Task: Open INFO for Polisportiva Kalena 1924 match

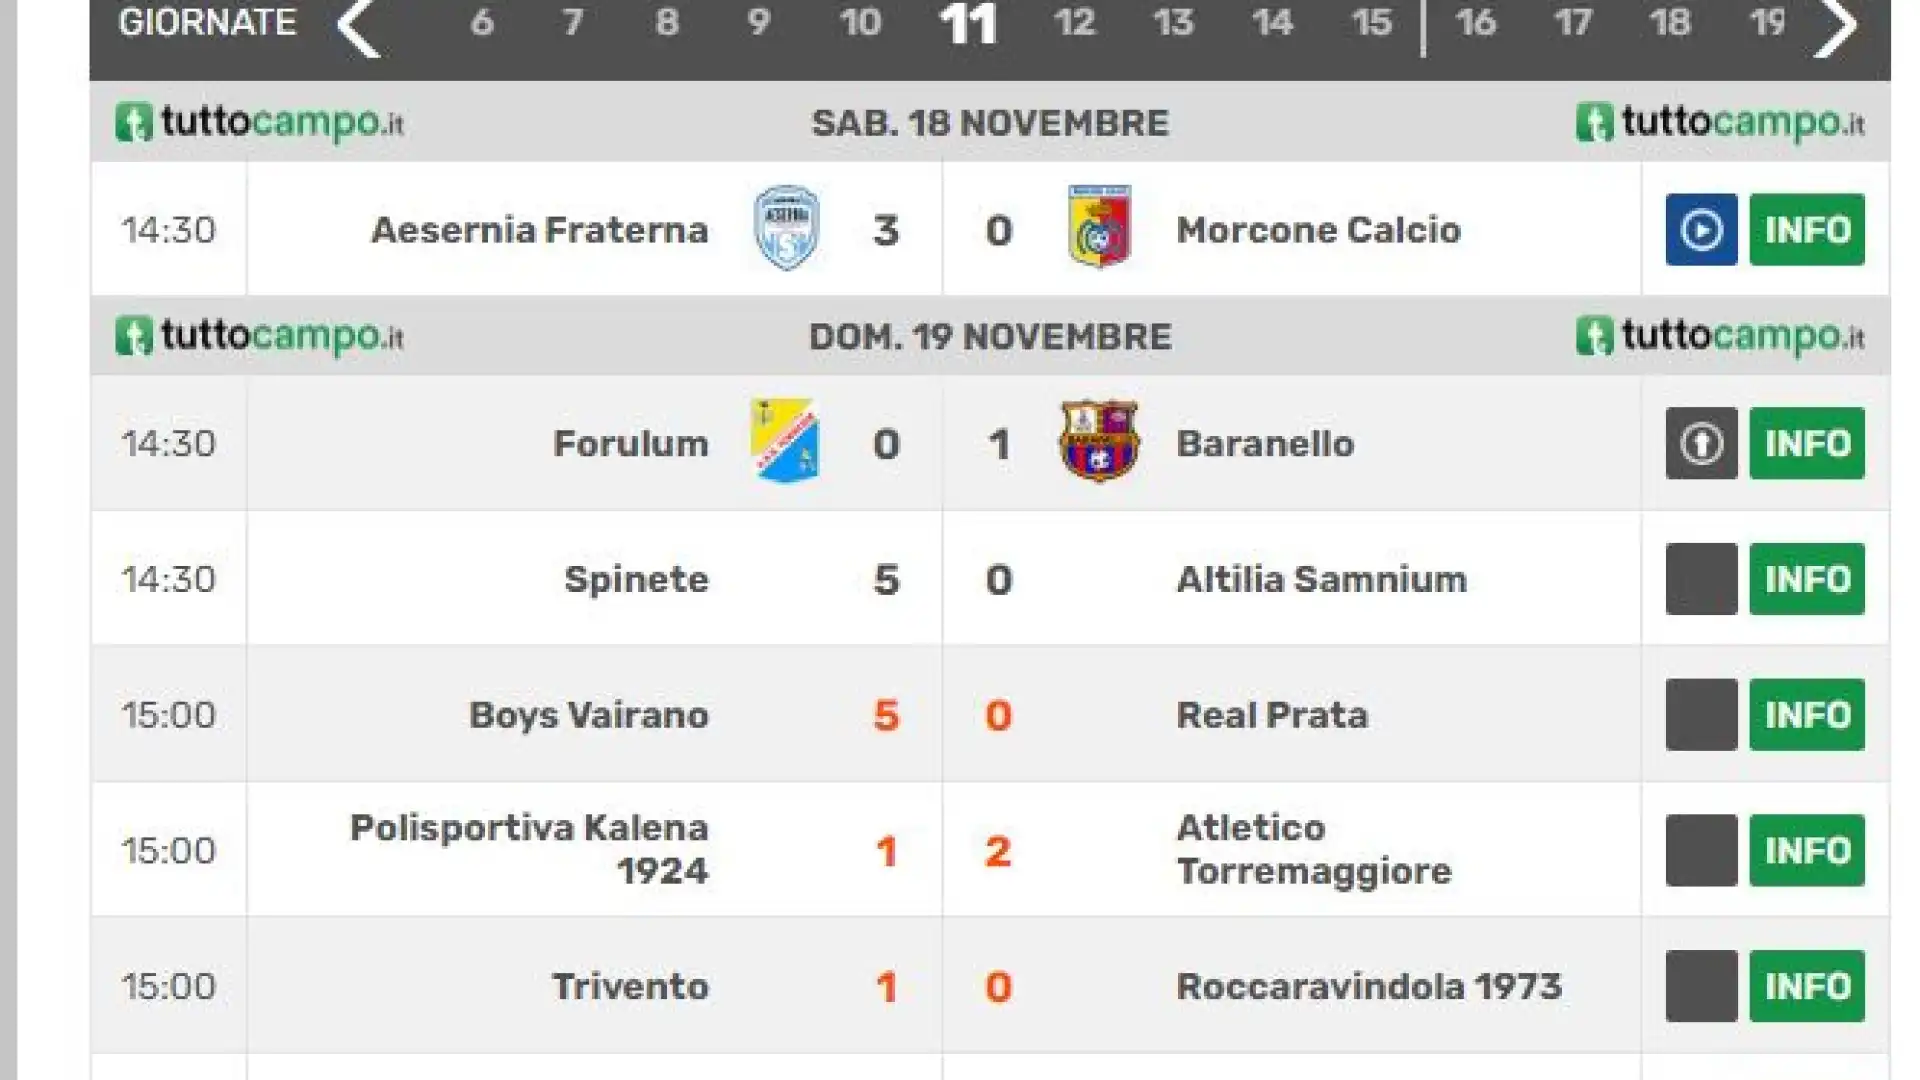Action: click(1807, 850)
